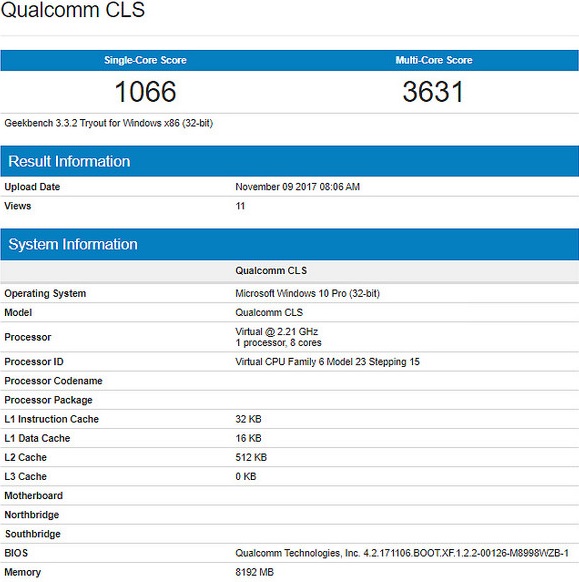Screen dimensions: 579x582
Task: Click the Southbridge label
Action: tap(33, 534)
